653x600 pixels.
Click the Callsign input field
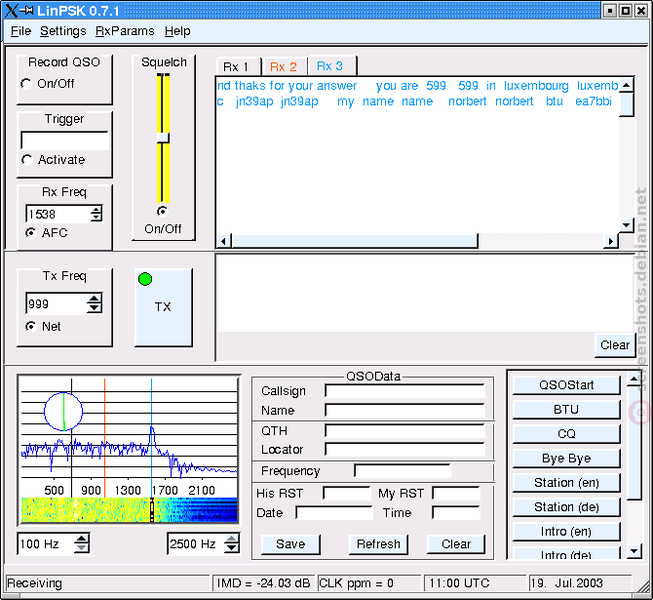405,391
